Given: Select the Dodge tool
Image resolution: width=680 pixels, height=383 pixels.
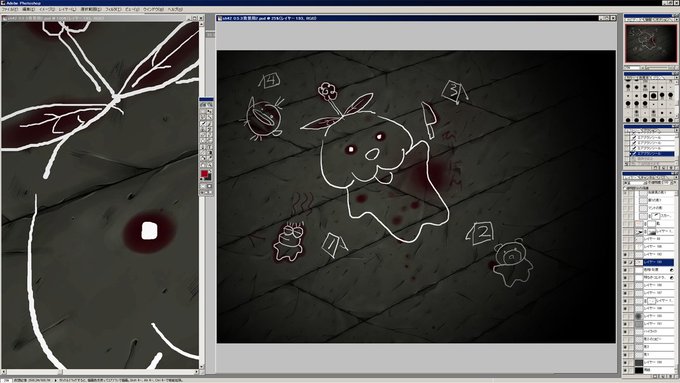Looking at the screenshot, I should tap(209, 141).
